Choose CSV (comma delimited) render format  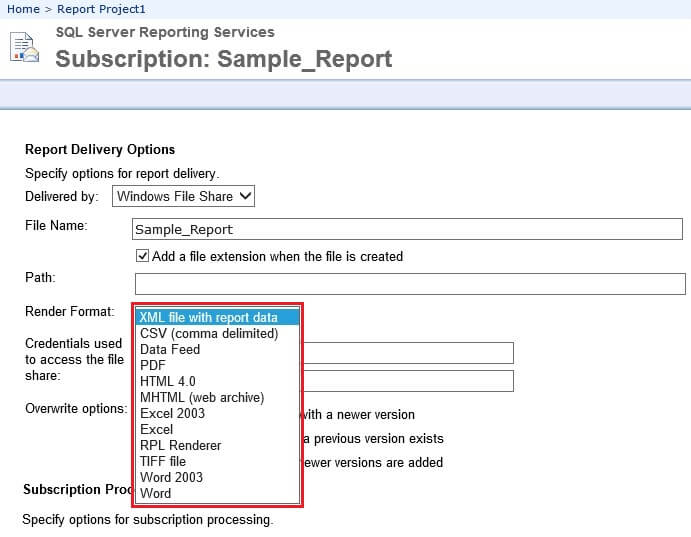click(209, 334)
